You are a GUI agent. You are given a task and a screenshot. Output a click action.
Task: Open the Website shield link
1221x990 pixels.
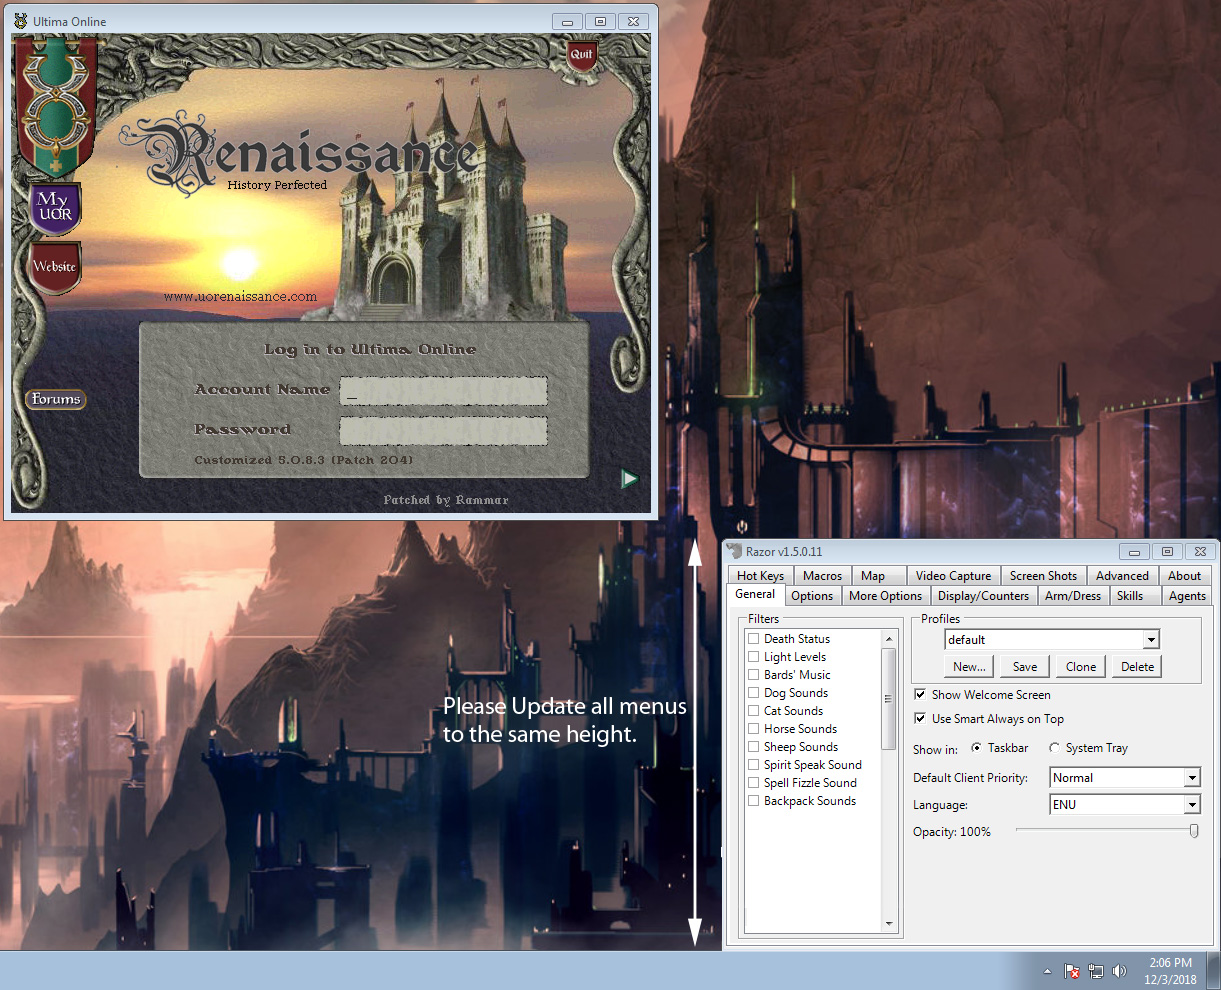[x=54, y=267]
